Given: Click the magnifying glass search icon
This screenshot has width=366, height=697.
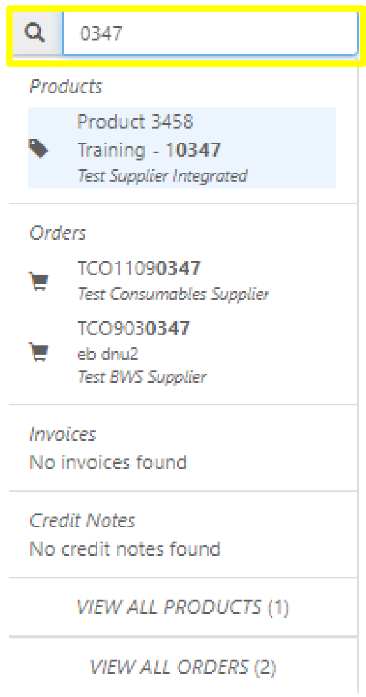Looking at the screenshot, I should (35, 33).
